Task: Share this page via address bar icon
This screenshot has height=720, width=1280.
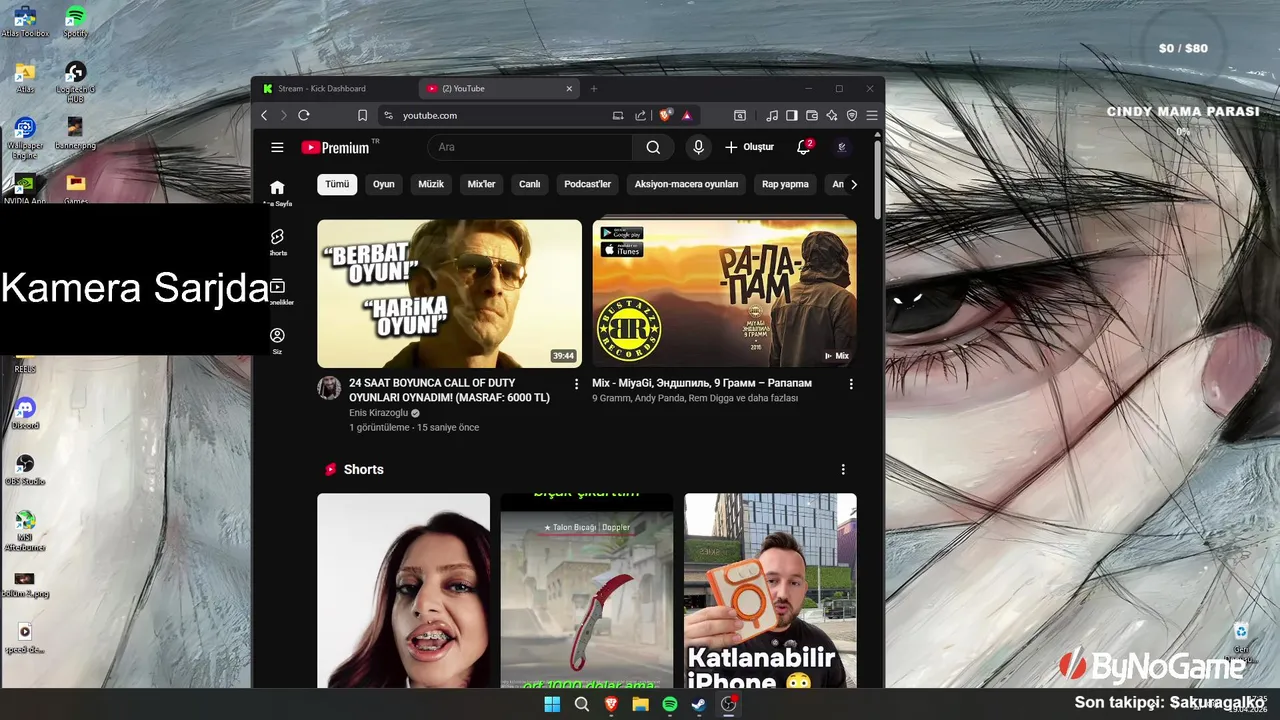Action: (x=640, y=115)
